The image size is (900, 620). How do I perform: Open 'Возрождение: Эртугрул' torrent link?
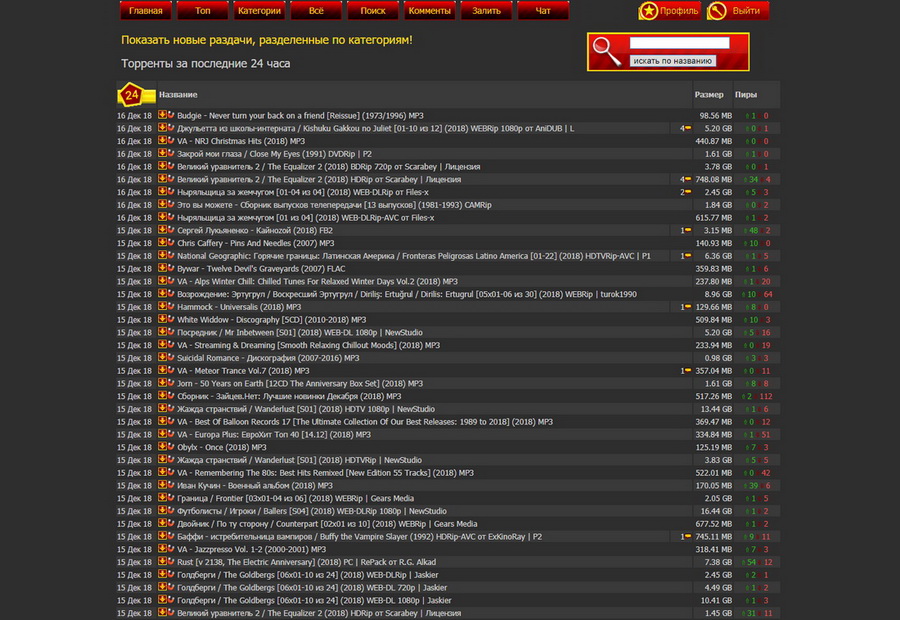407,294
